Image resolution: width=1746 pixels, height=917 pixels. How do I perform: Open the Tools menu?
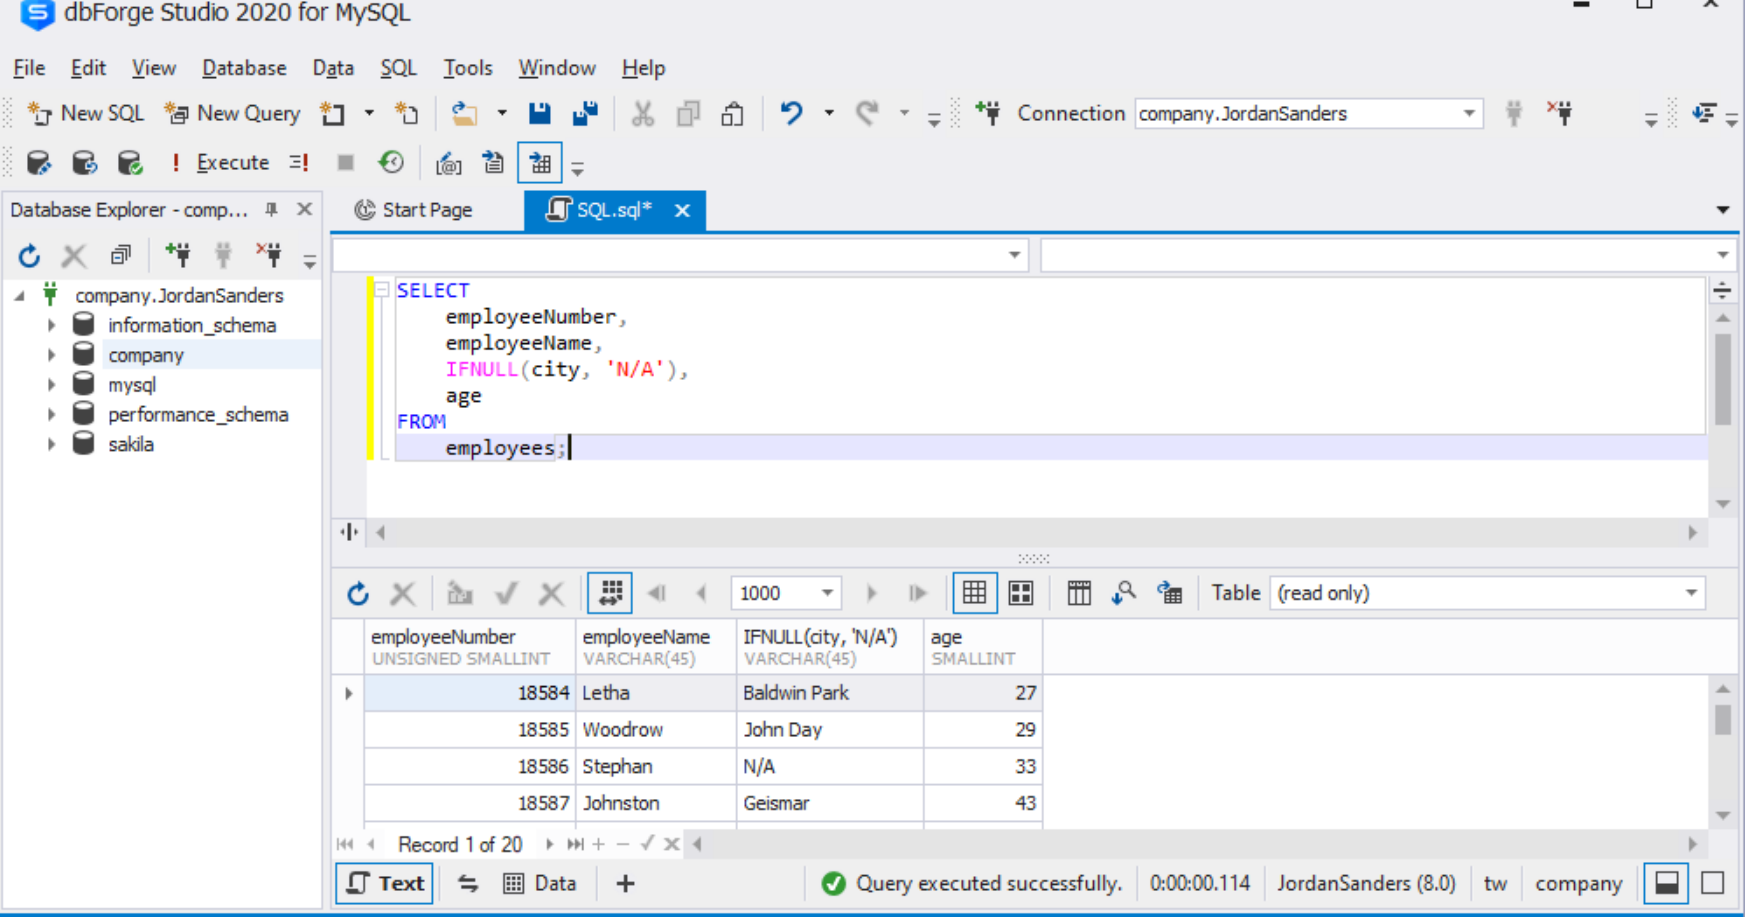[x=468, y=68]
